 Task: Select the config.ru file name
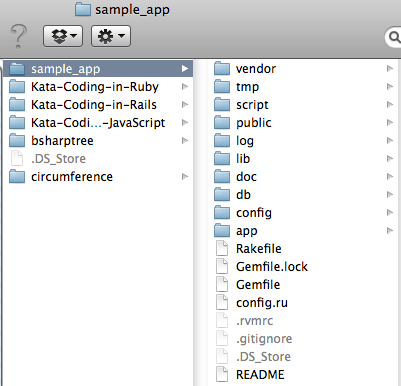click(x=262, y=303)
